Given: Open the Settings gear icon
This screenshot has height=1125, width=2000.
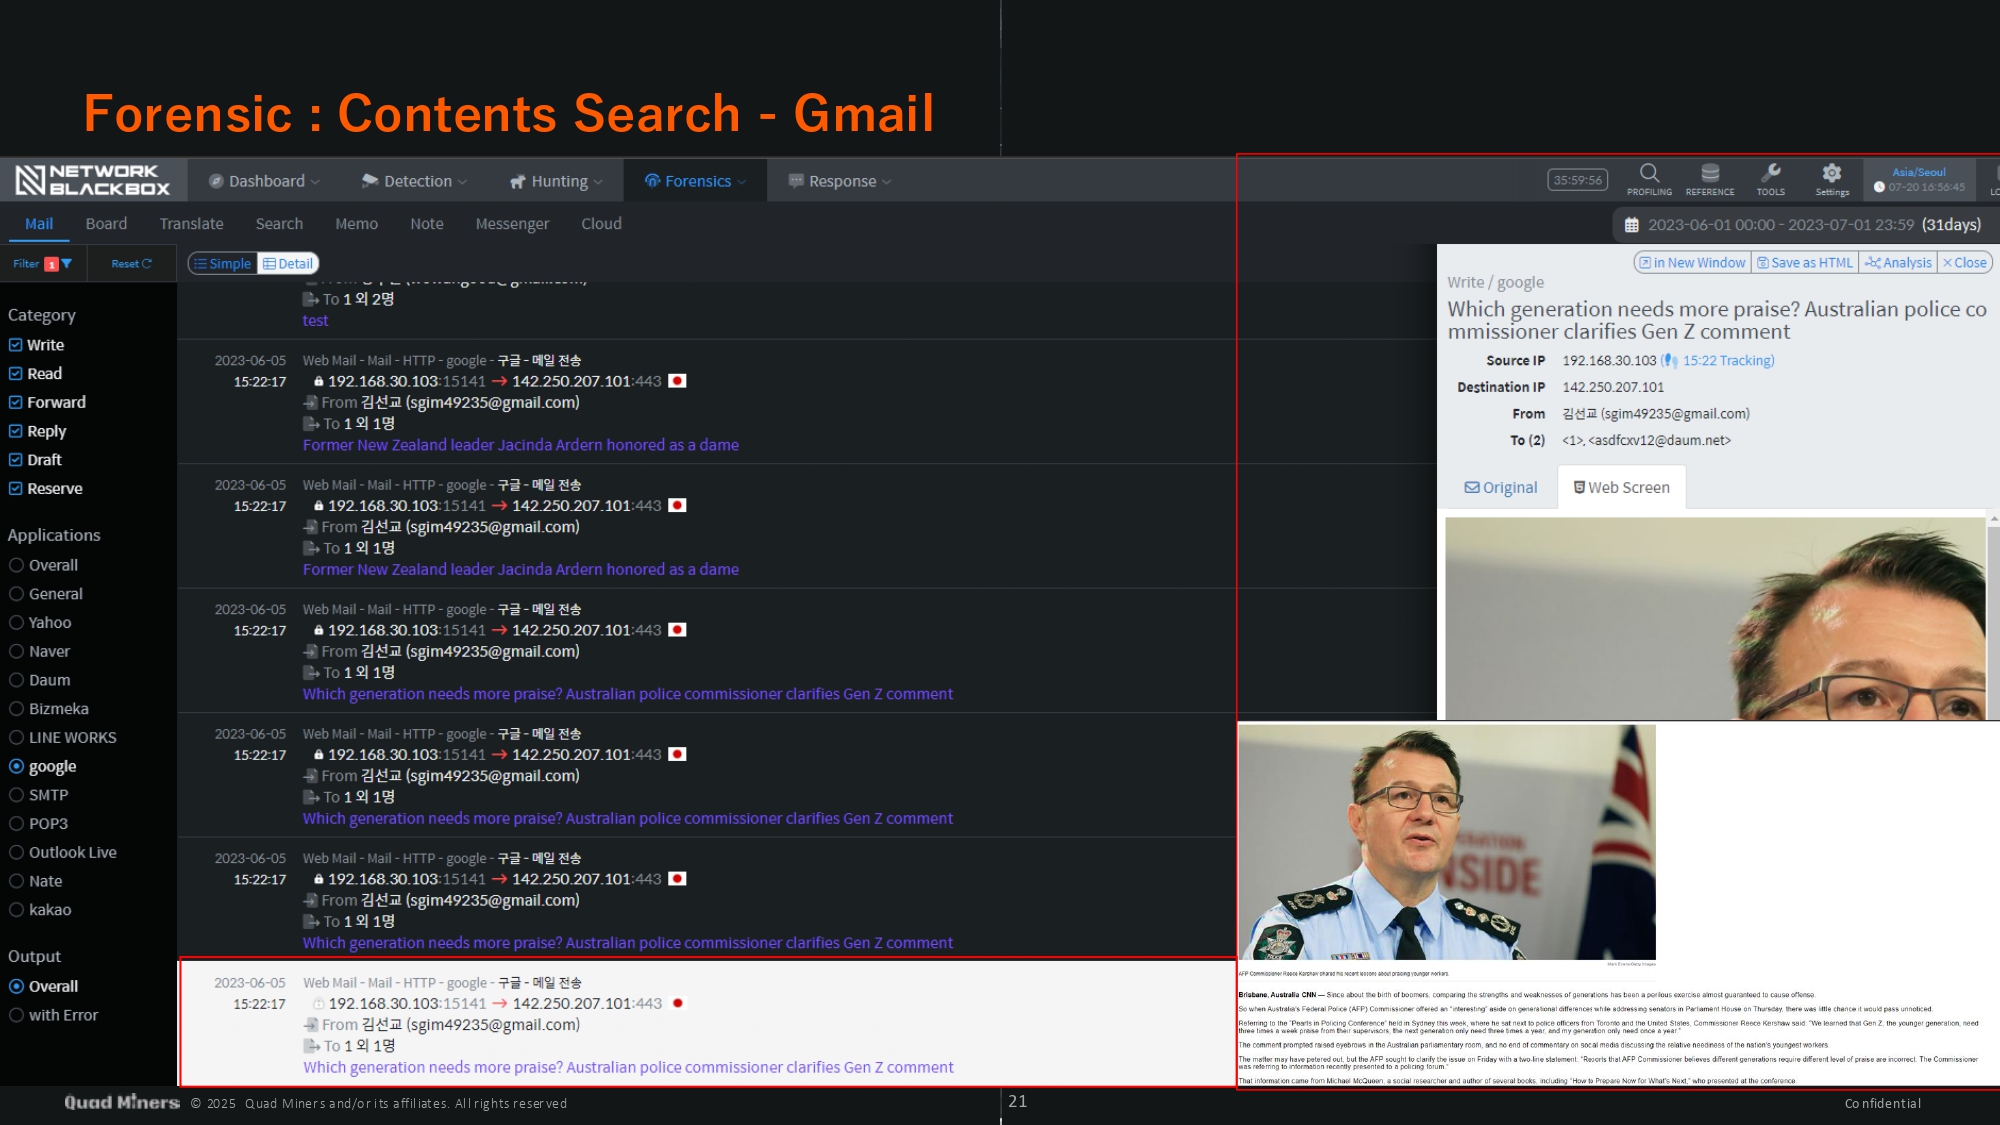Looking at the screenshot, I should pos(1831,174).
